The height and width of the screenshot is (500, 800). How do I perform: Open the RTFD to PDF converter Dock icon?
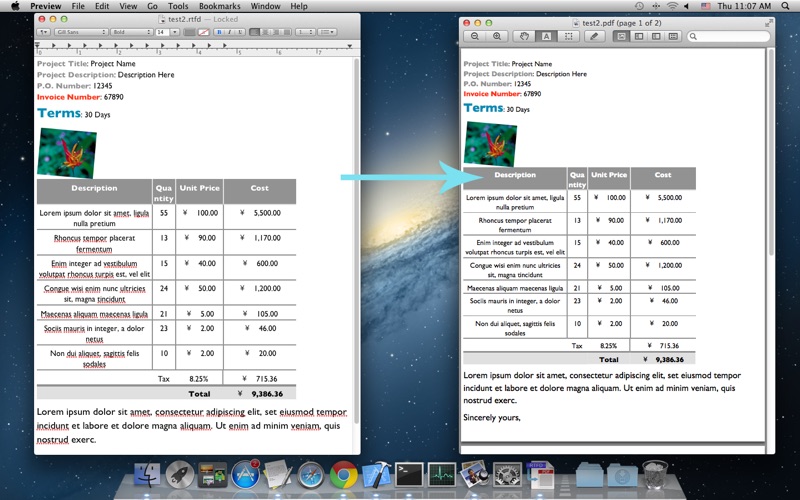(540, 474)
